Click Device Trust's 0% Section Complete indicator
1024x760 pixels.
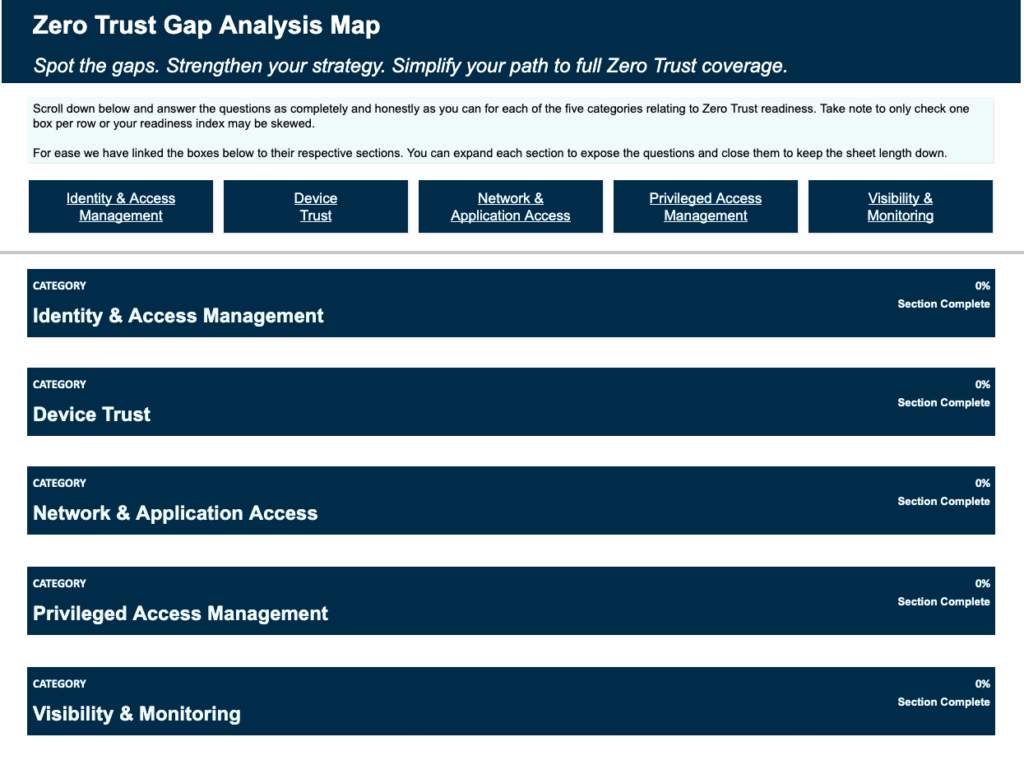[x=943, y=394]
